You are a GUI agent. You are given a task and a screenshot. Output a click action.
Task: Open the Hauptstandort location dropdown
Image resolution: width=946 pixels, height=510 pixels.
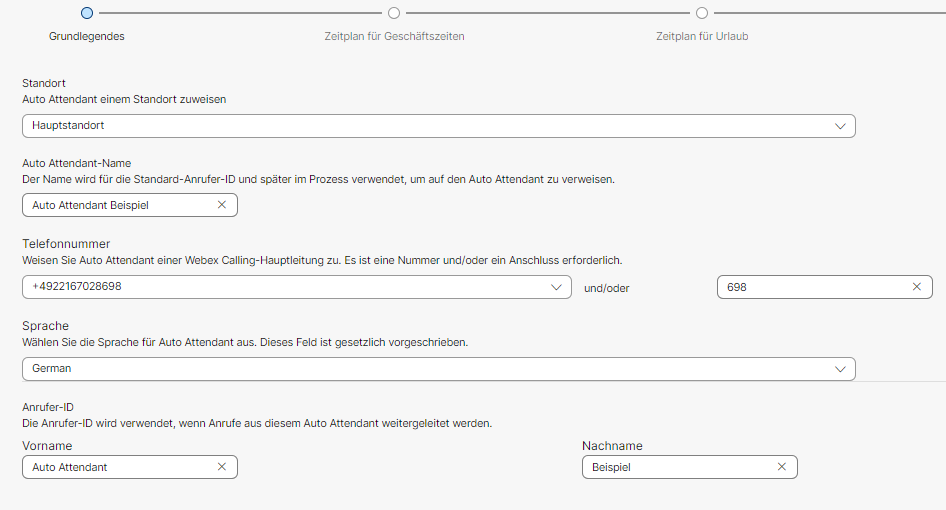[x=439, y=126]
